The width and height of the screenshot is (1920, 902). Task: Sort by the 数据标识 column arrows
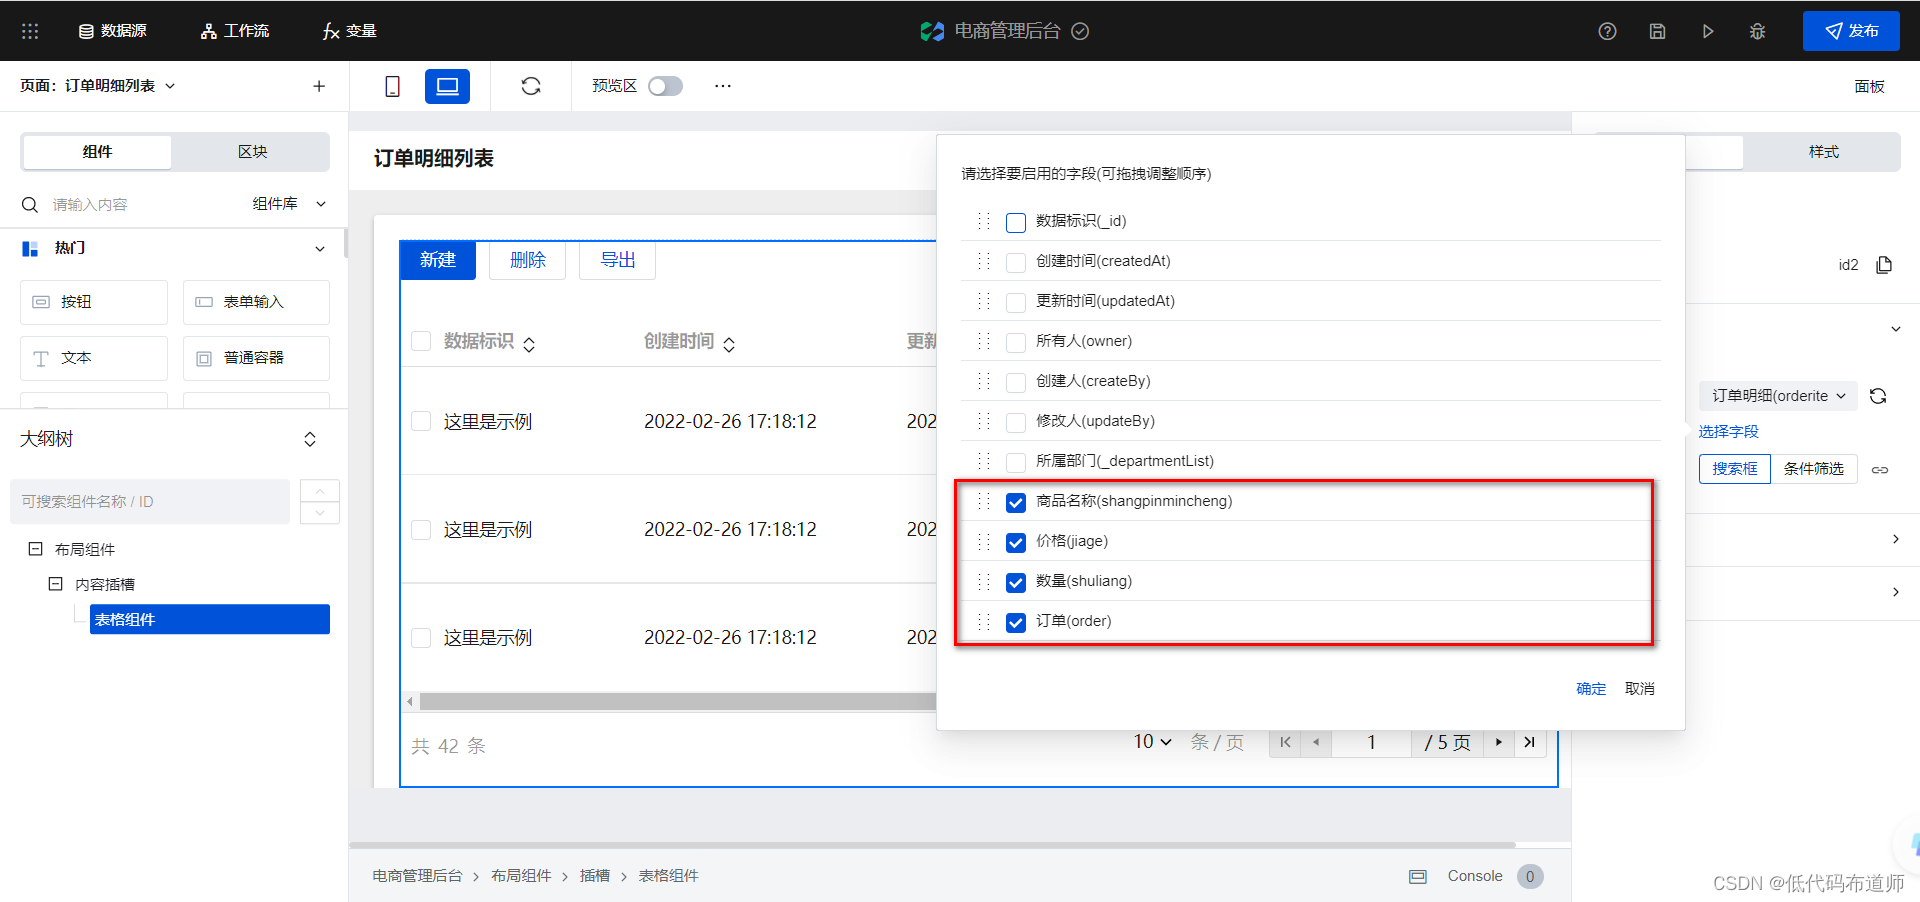529,344
